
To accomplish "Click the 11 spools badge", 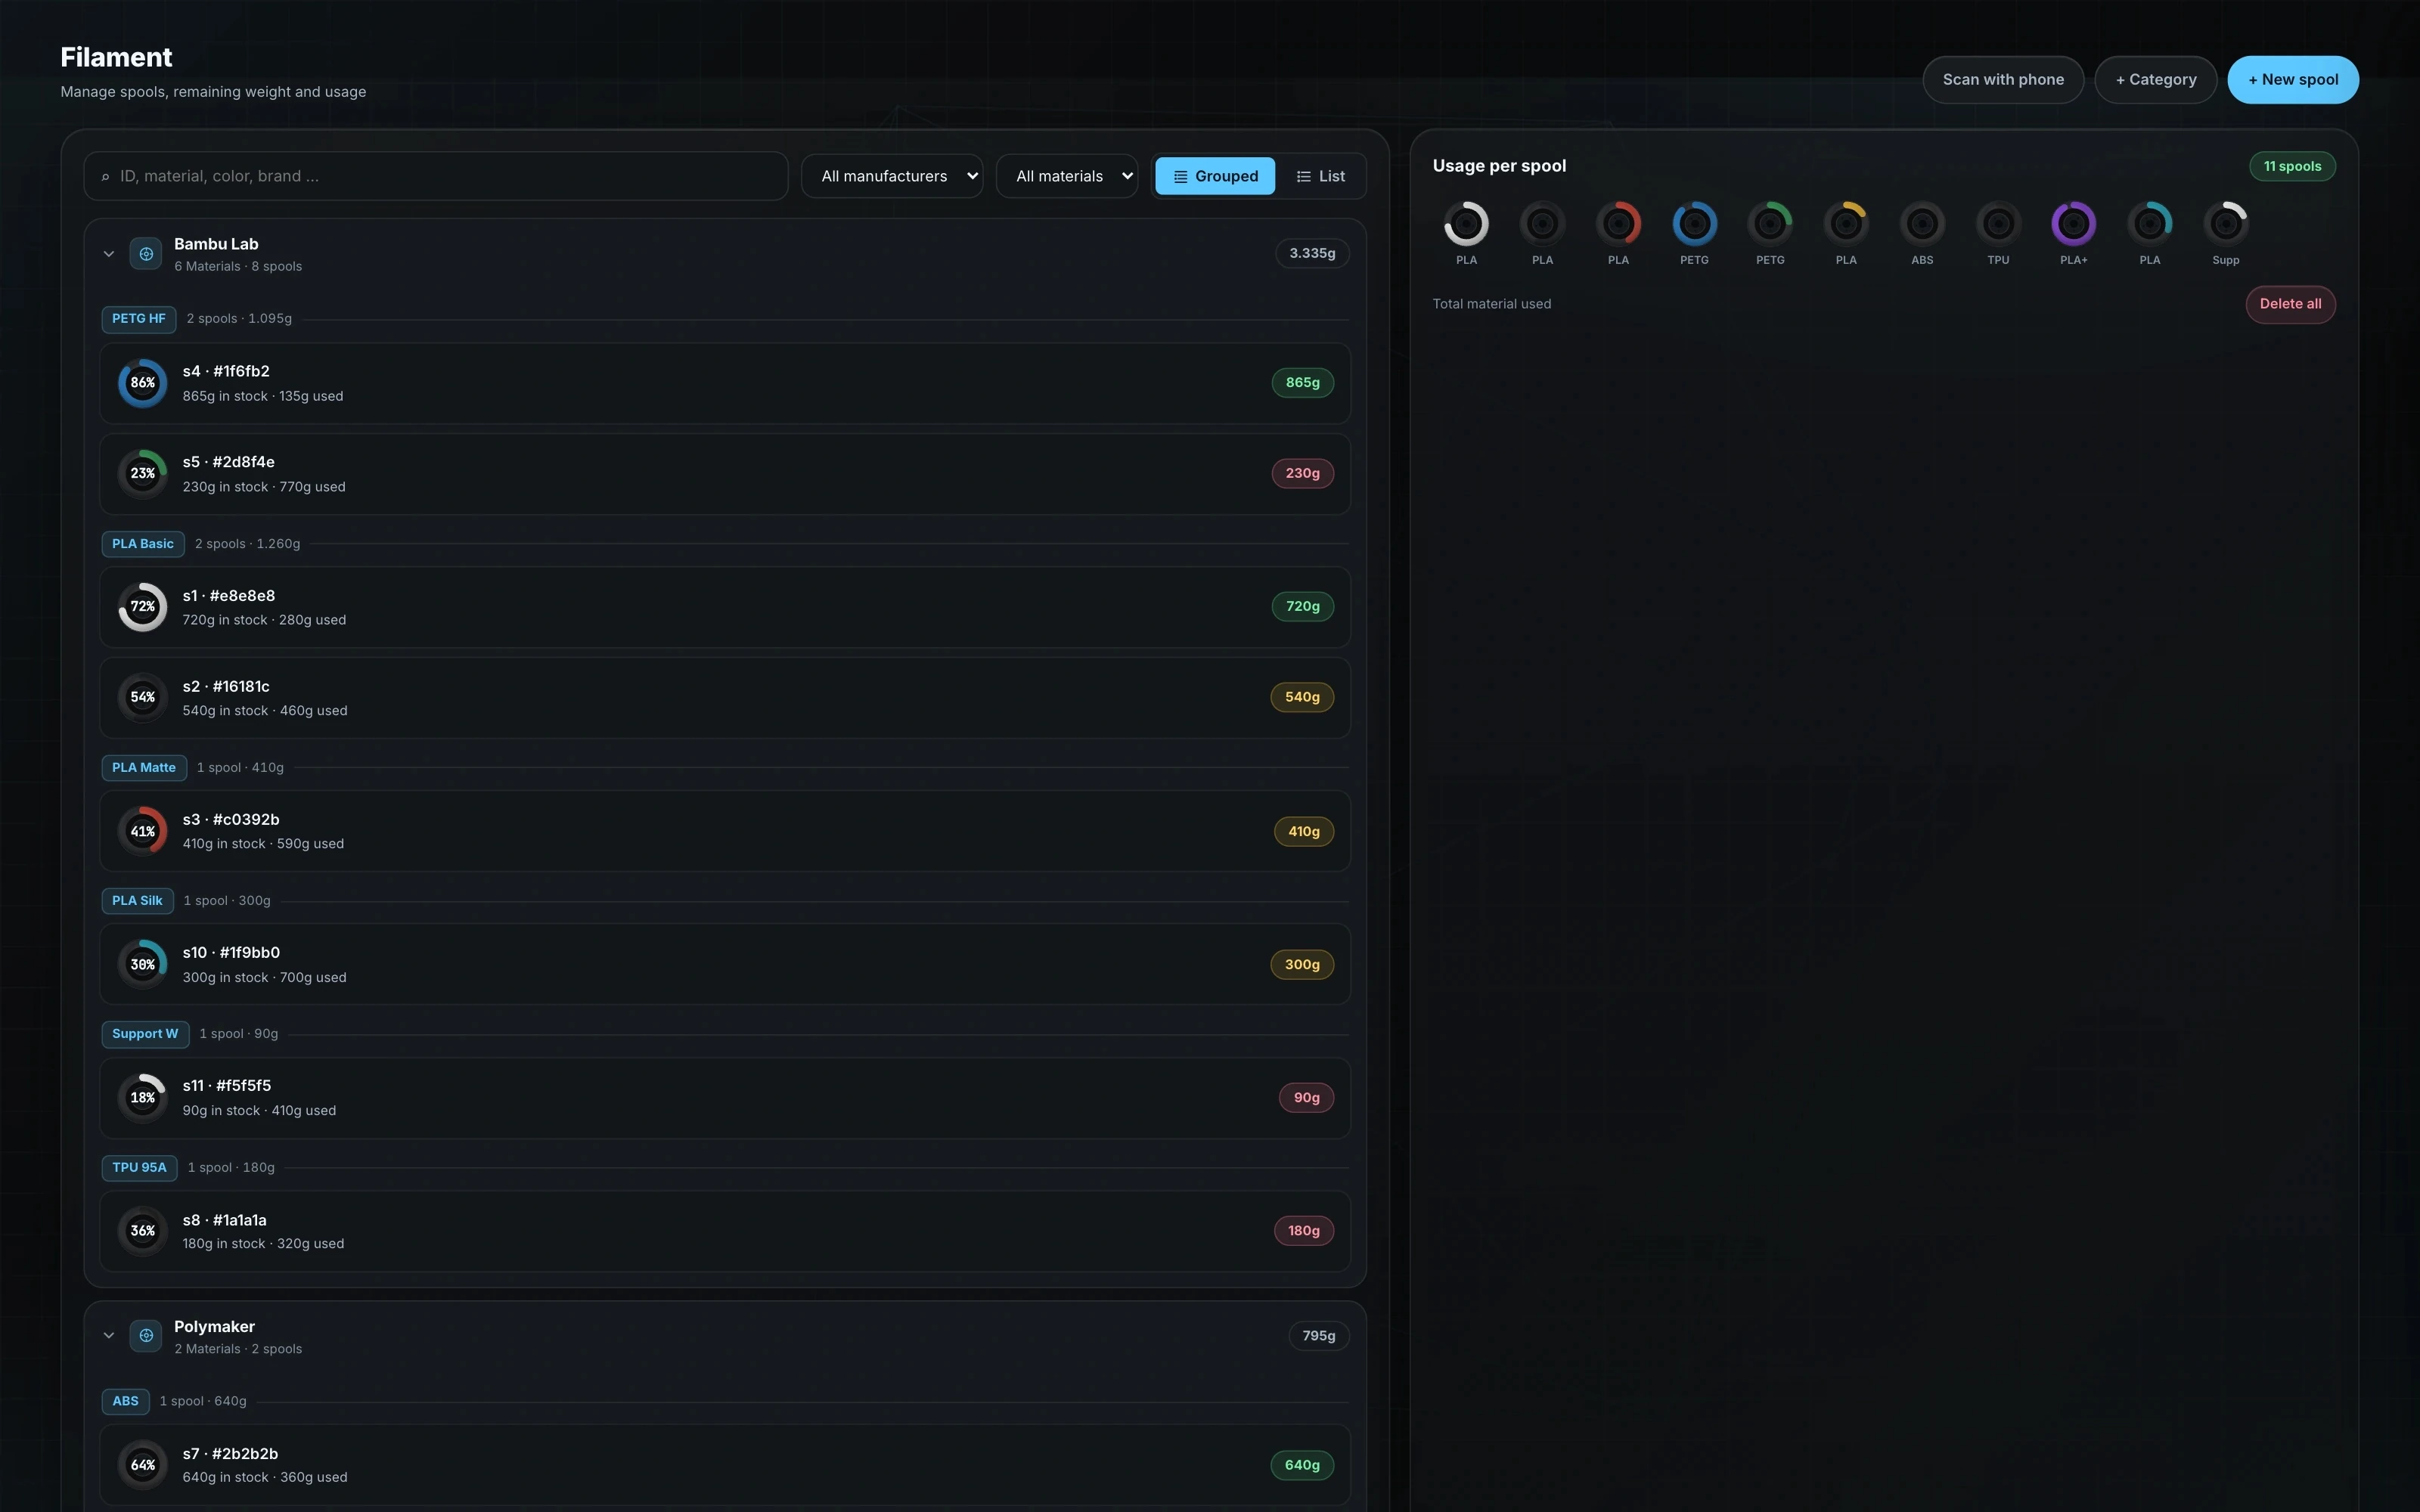I will click(2292, 166).
